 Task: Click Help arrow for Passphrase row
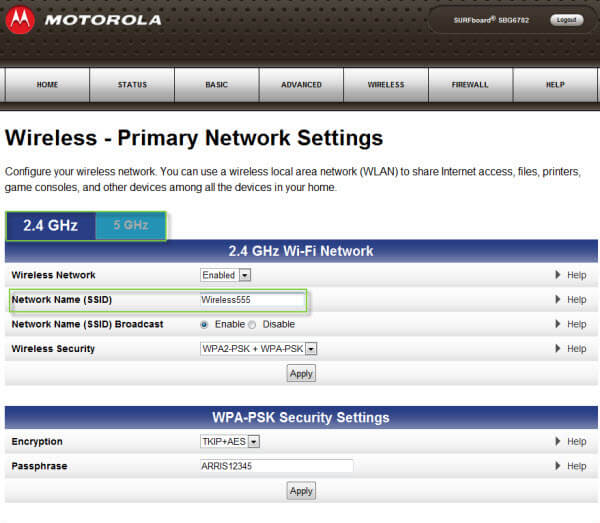pyautogui.click(x=558, y=466)
